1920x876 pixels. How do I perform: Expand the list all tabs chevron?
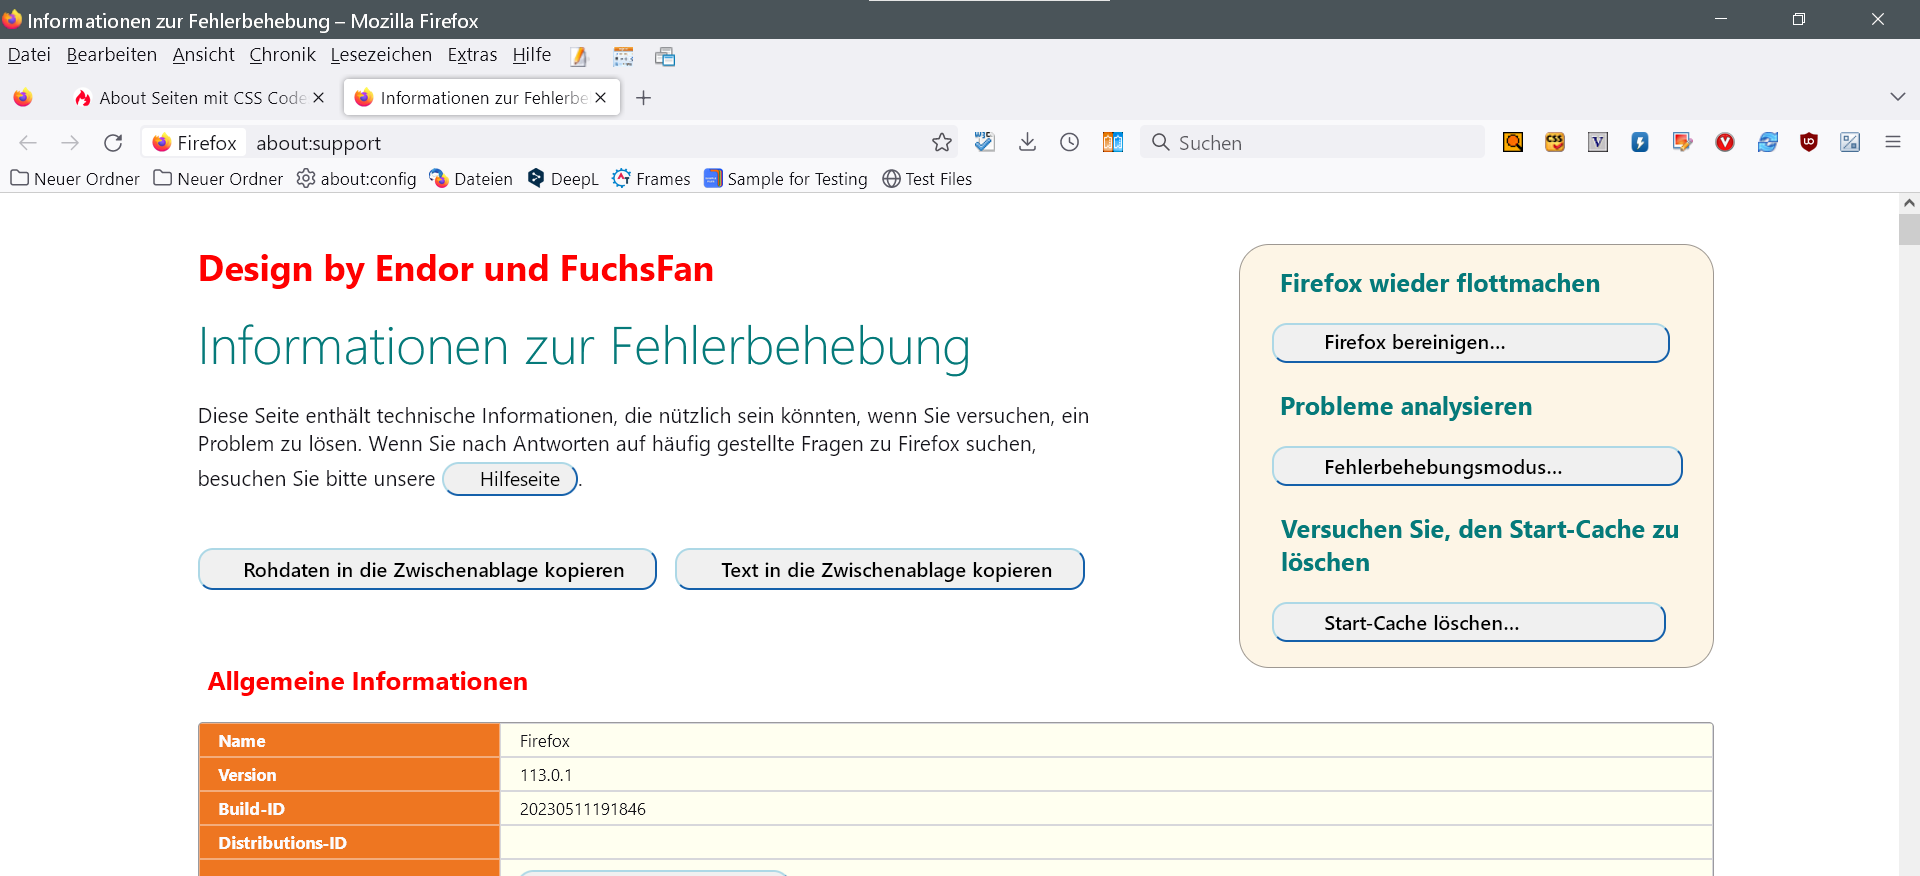point(1897,97)
